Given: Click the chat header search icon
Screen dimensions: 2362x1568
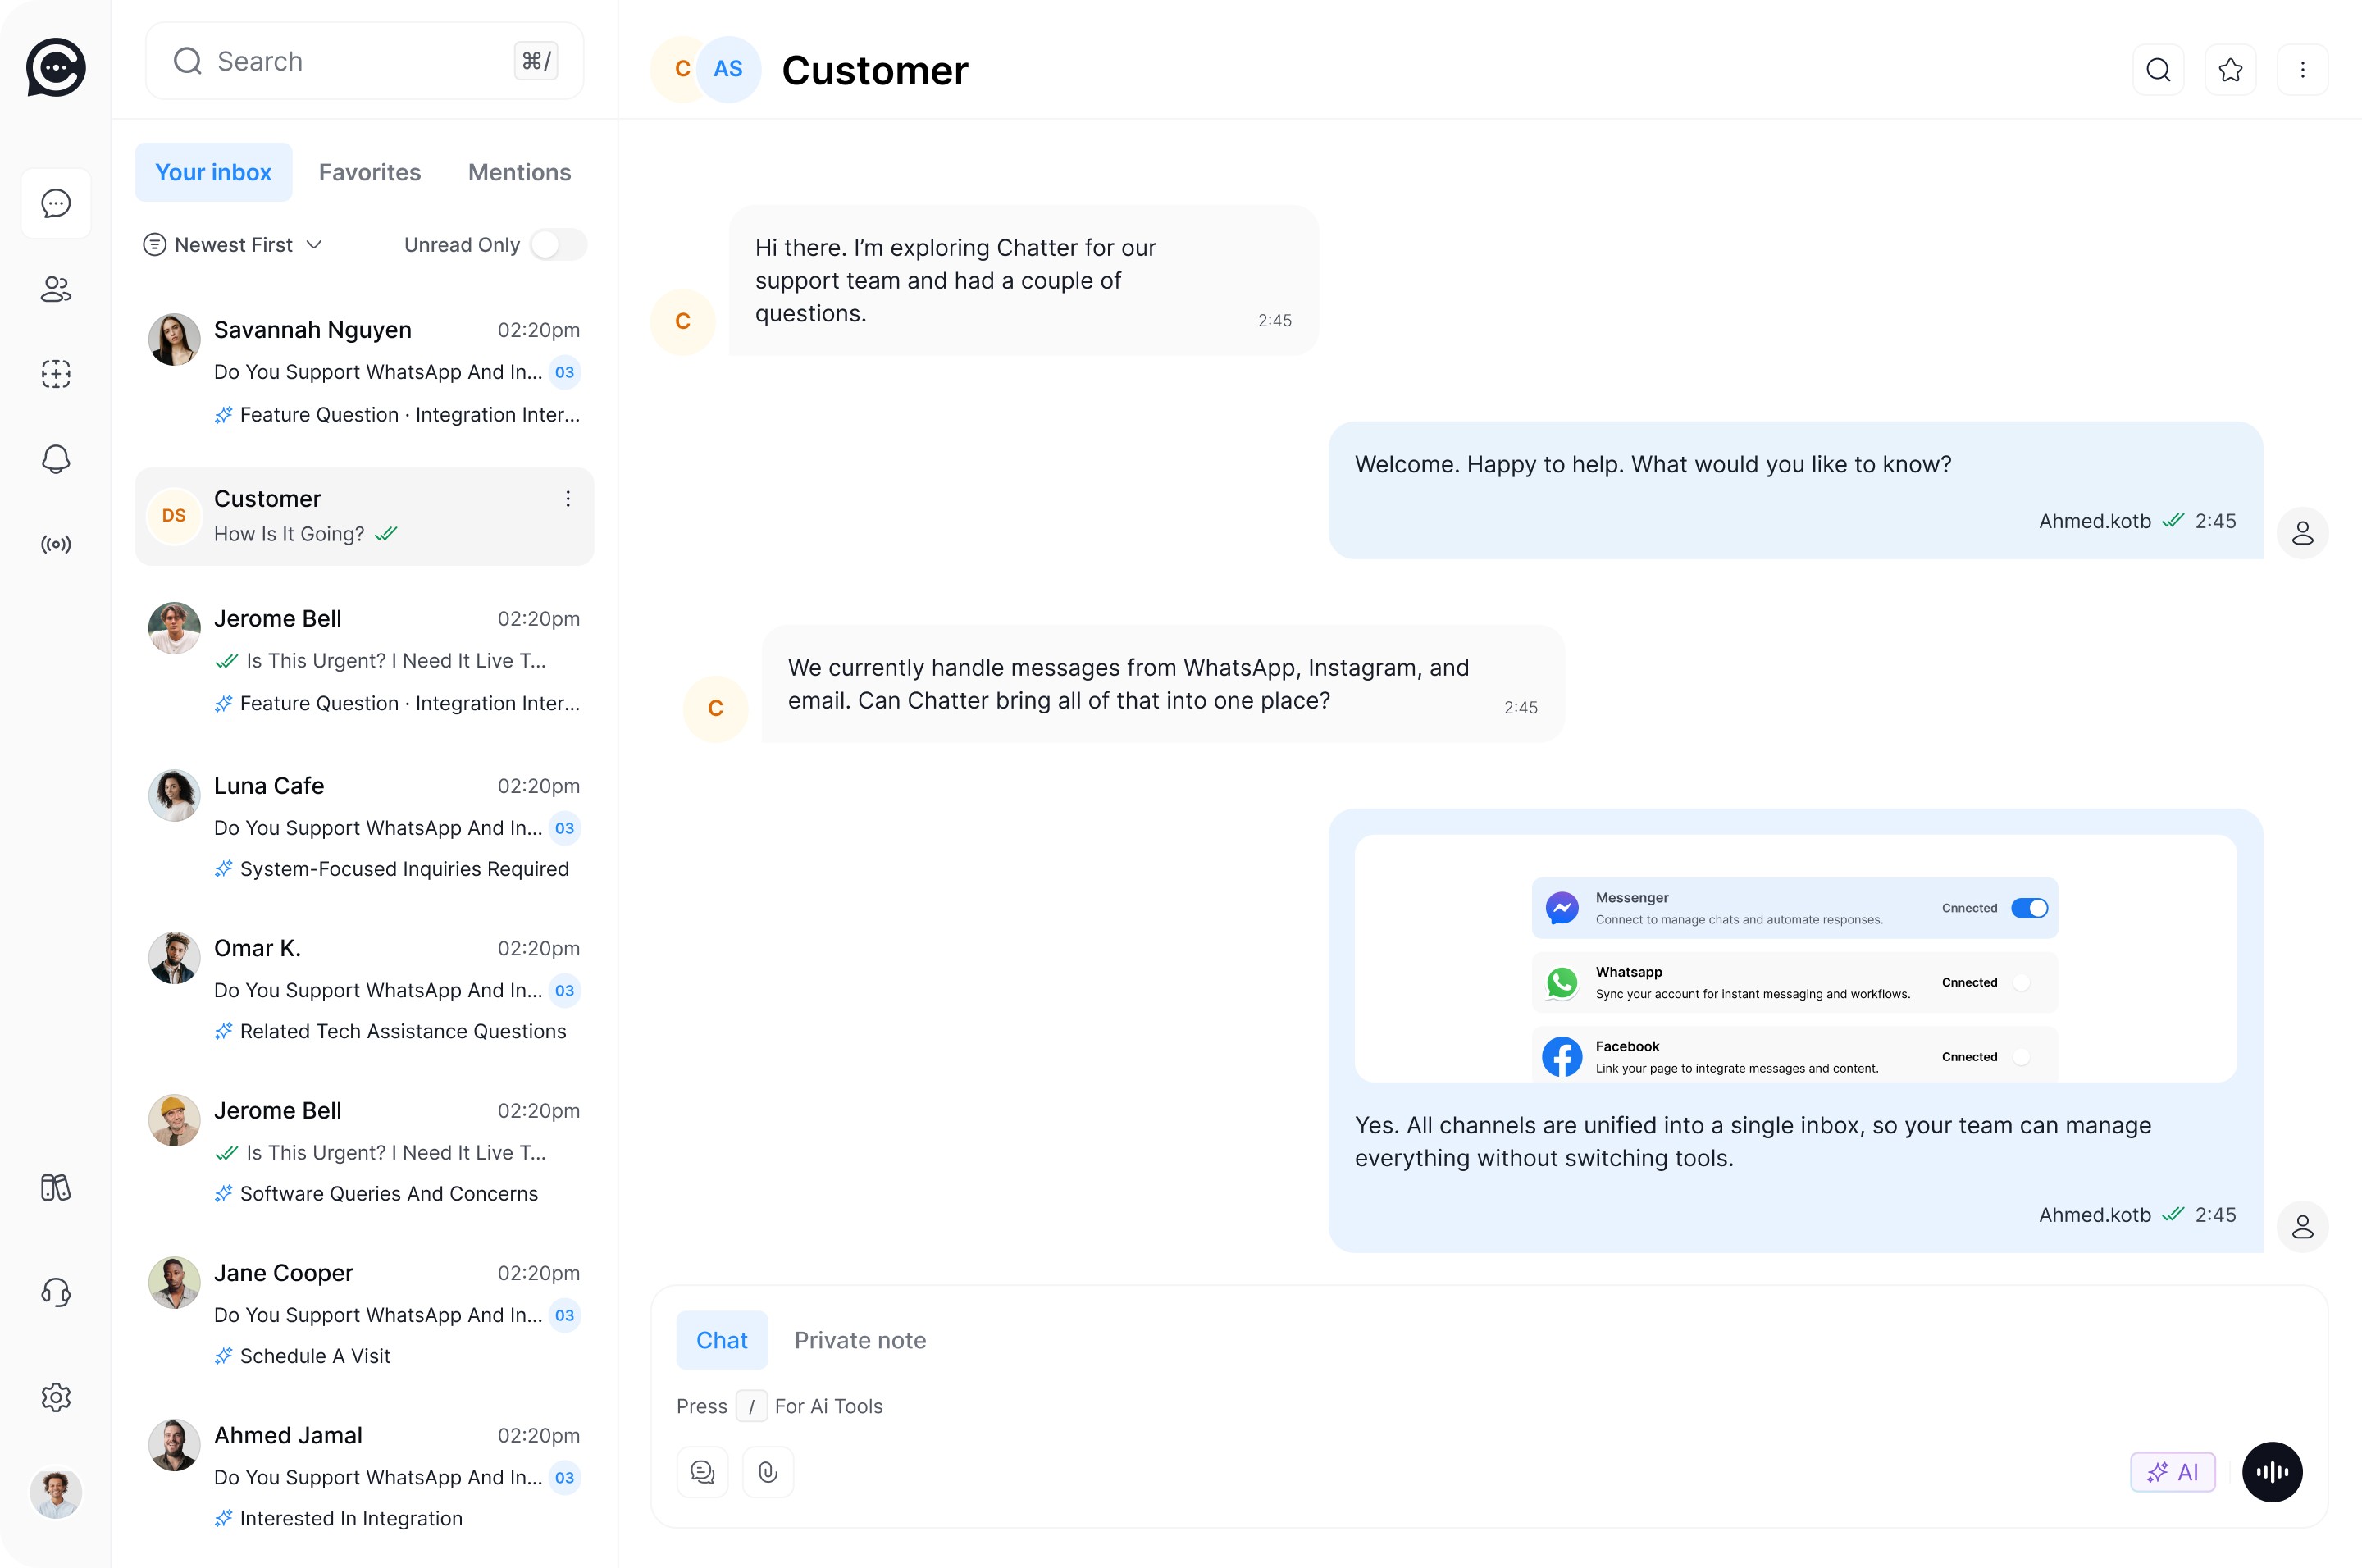Looking at the screenshot, I should [2158, 70].
